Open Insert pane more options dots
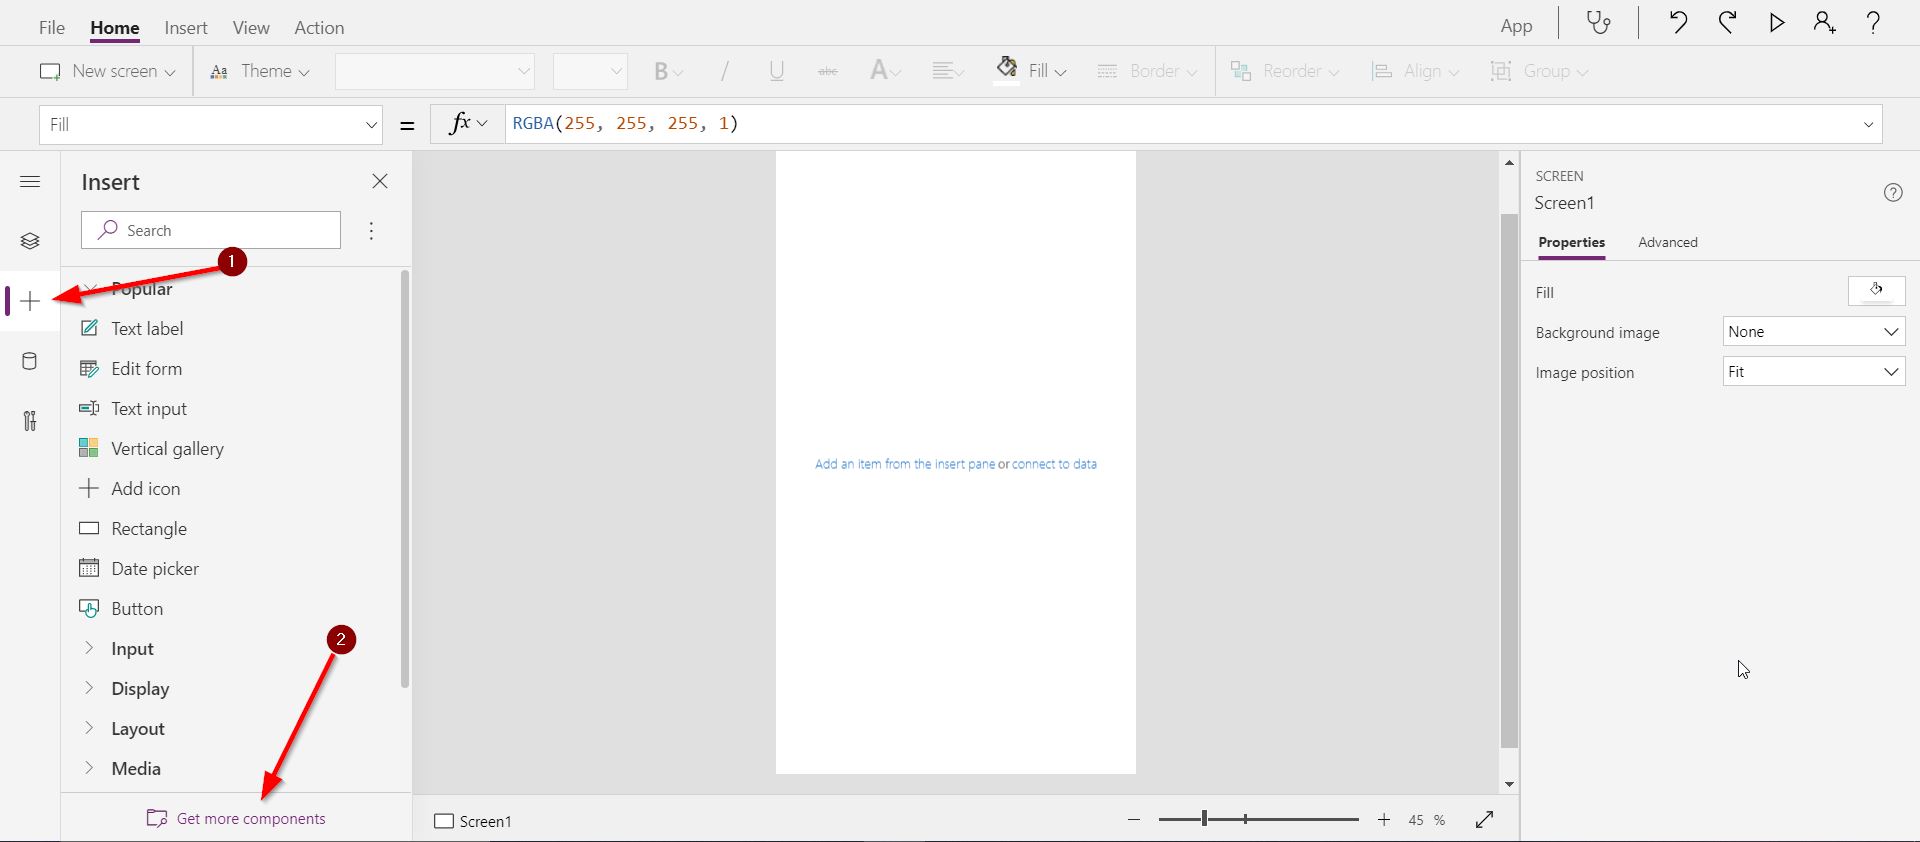Image resolution: width=1920 pixels, height=842 pixels. [371, 231]
